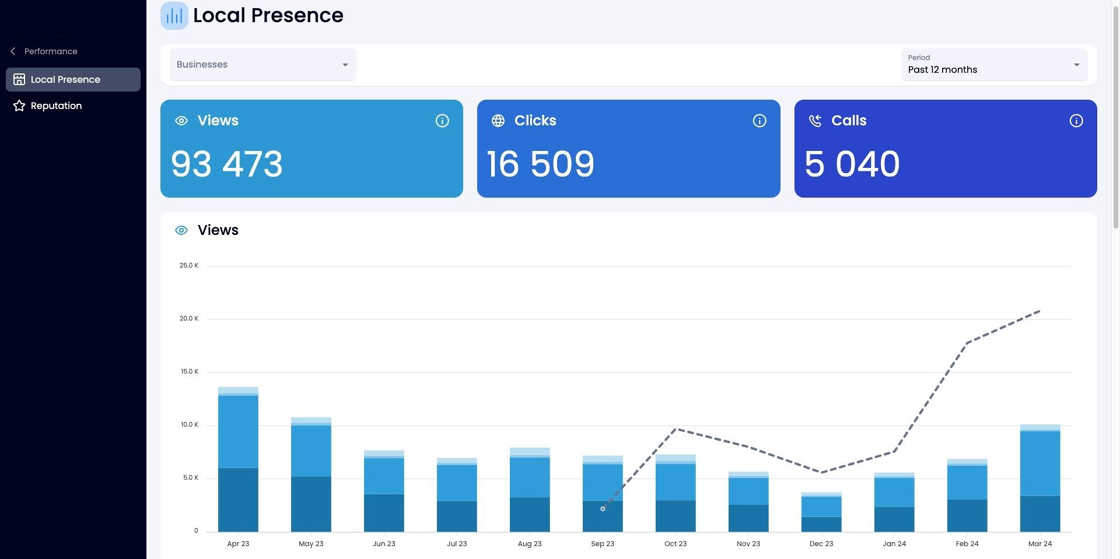Click the May 23 bar in chart

[x=311, y=475]
